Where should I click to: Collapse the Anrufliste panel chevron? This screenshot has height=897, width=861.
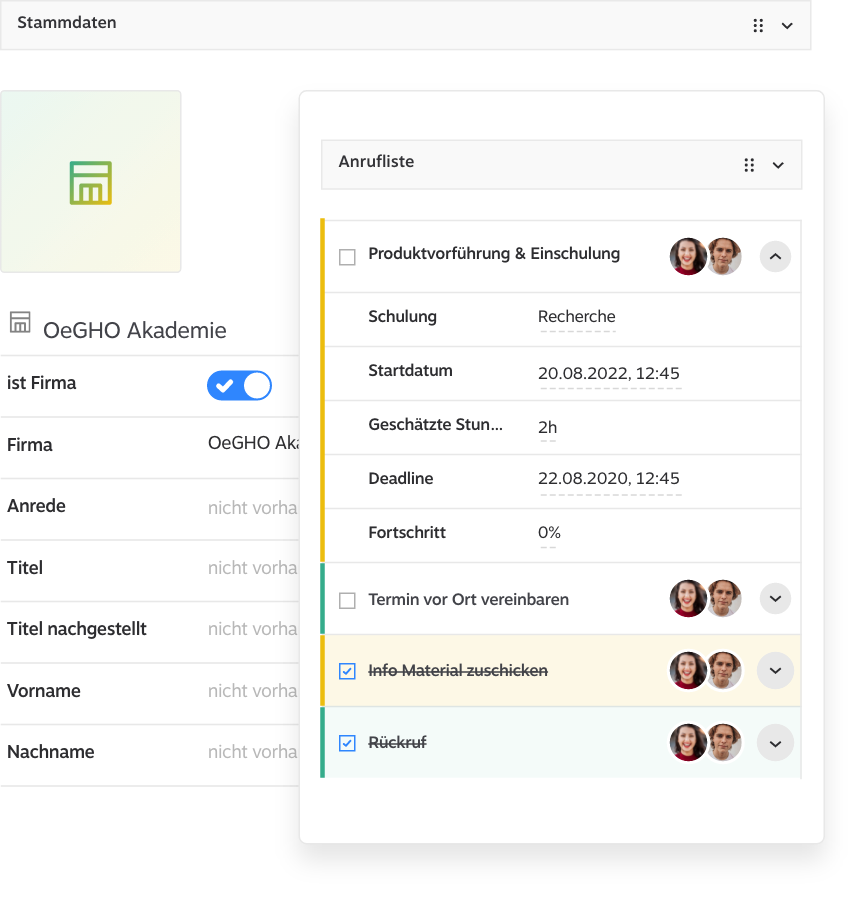point(778,165)
